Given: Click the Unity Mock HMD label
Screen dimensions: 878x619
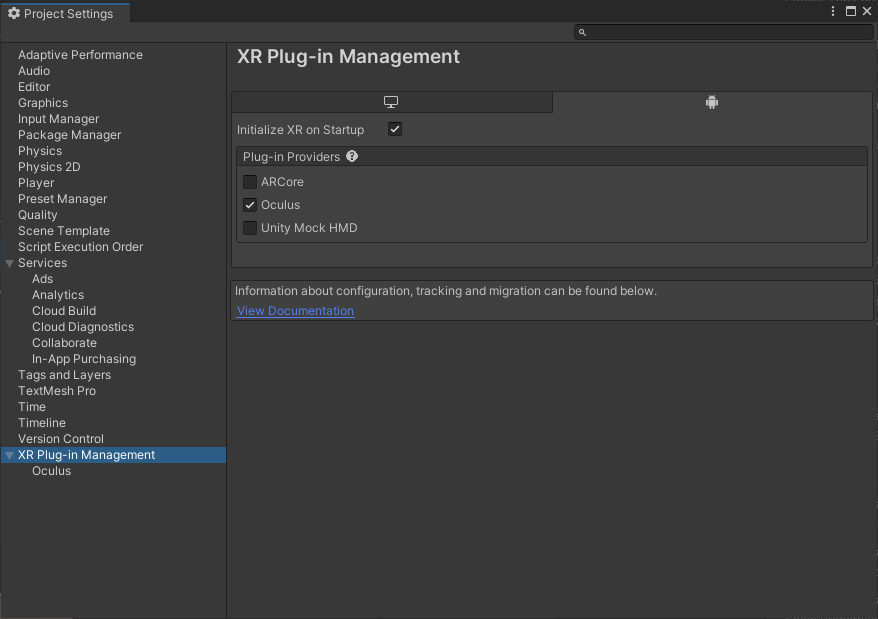Looking at the screenshot, I should [x=309, y=228].
